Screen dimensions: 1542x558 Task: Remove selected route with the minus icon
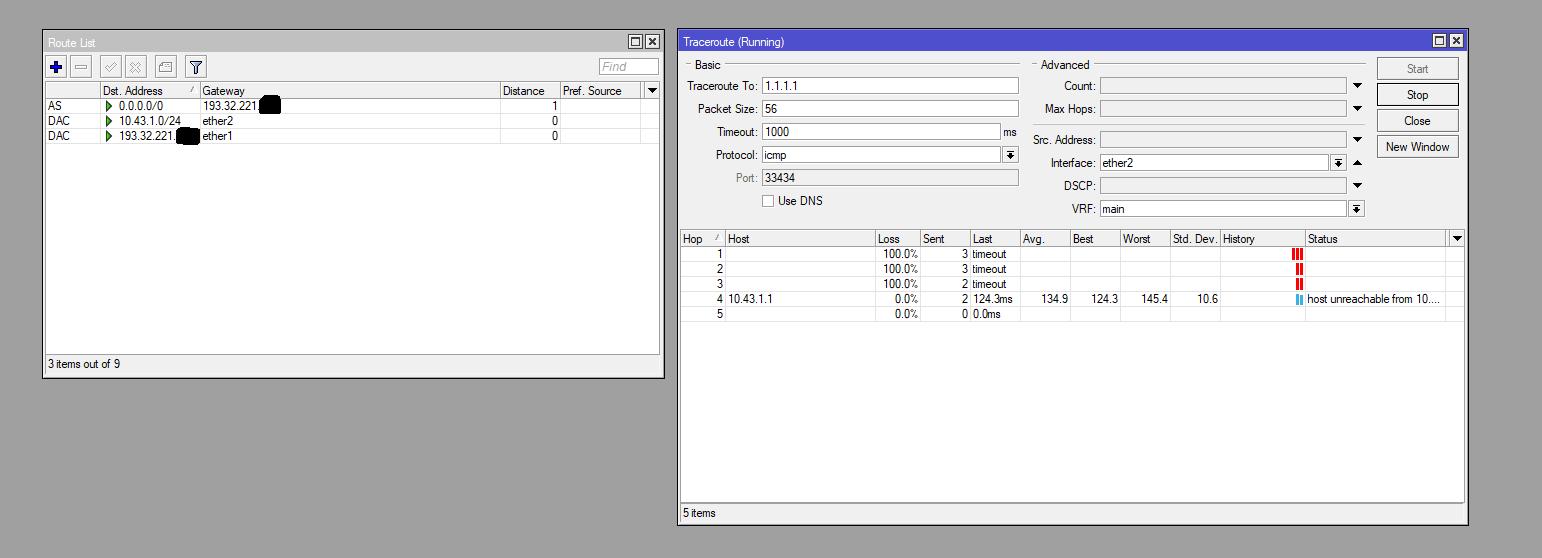[x=82, y=67]
